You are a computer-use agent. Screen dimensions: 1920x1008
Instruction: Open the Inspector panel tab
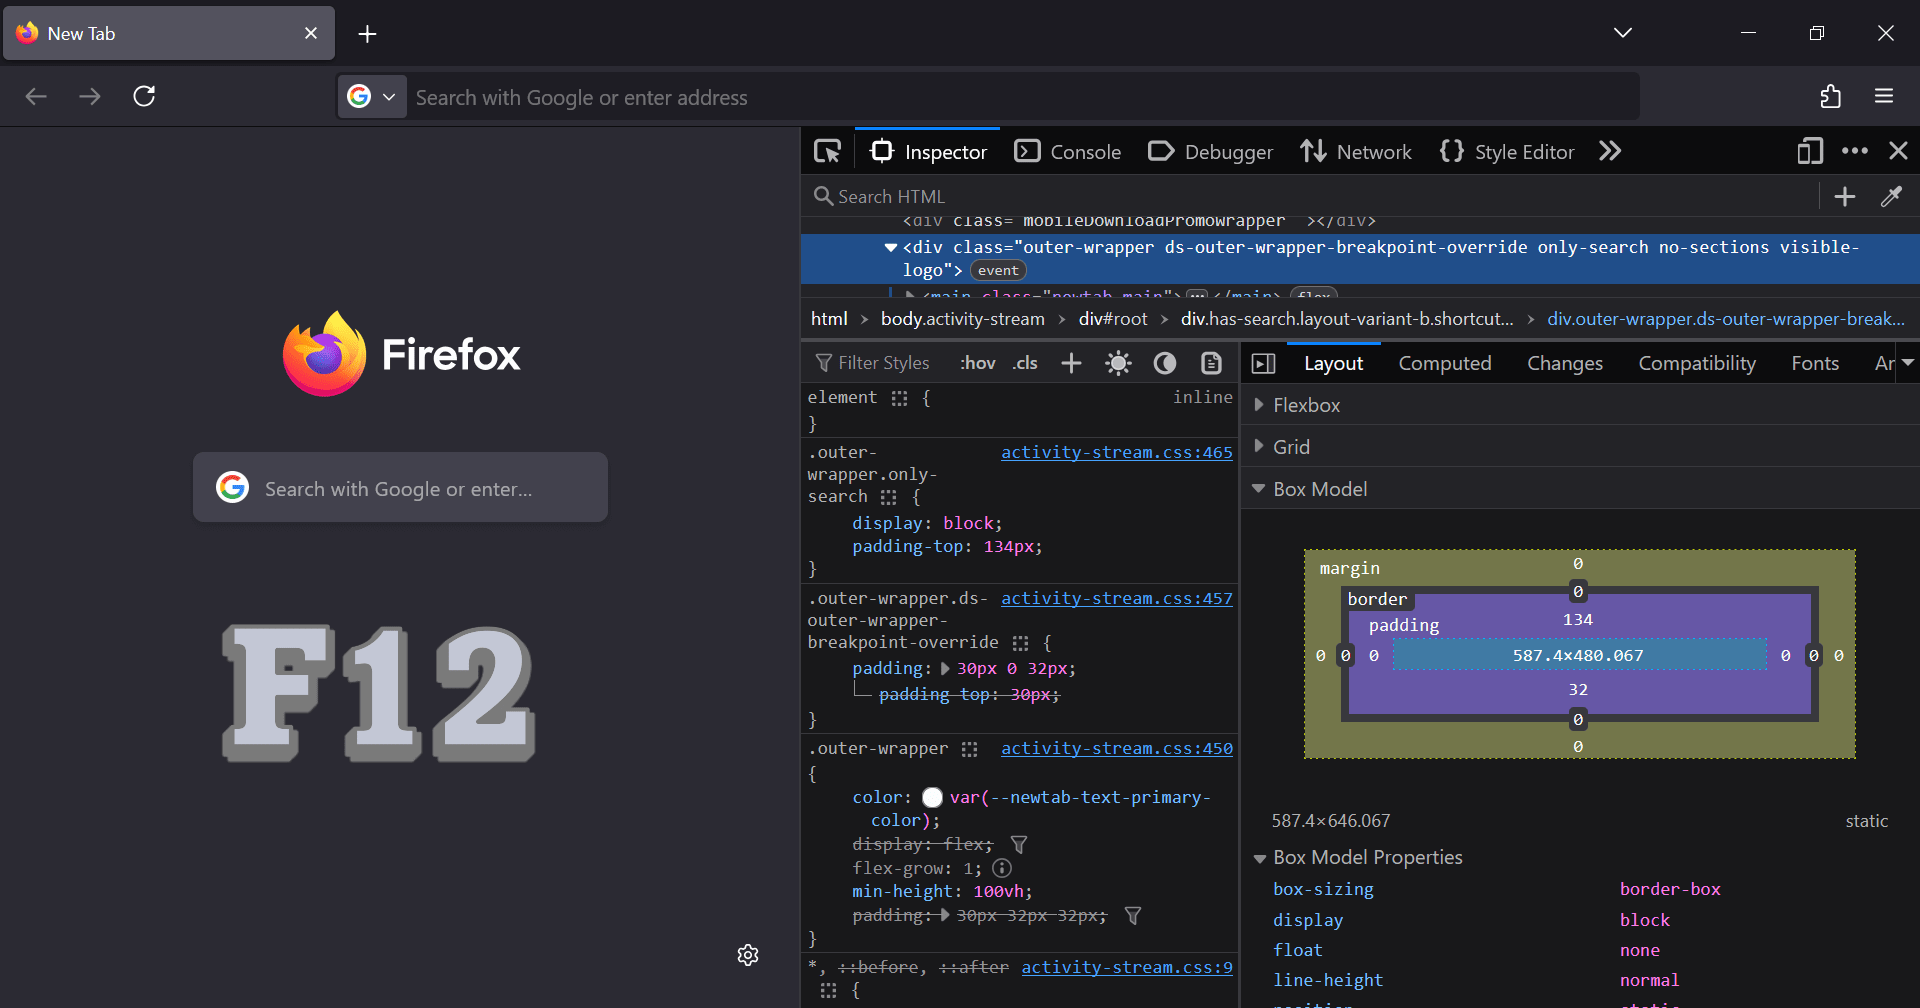pyautogui.click(x=928, y=152)
